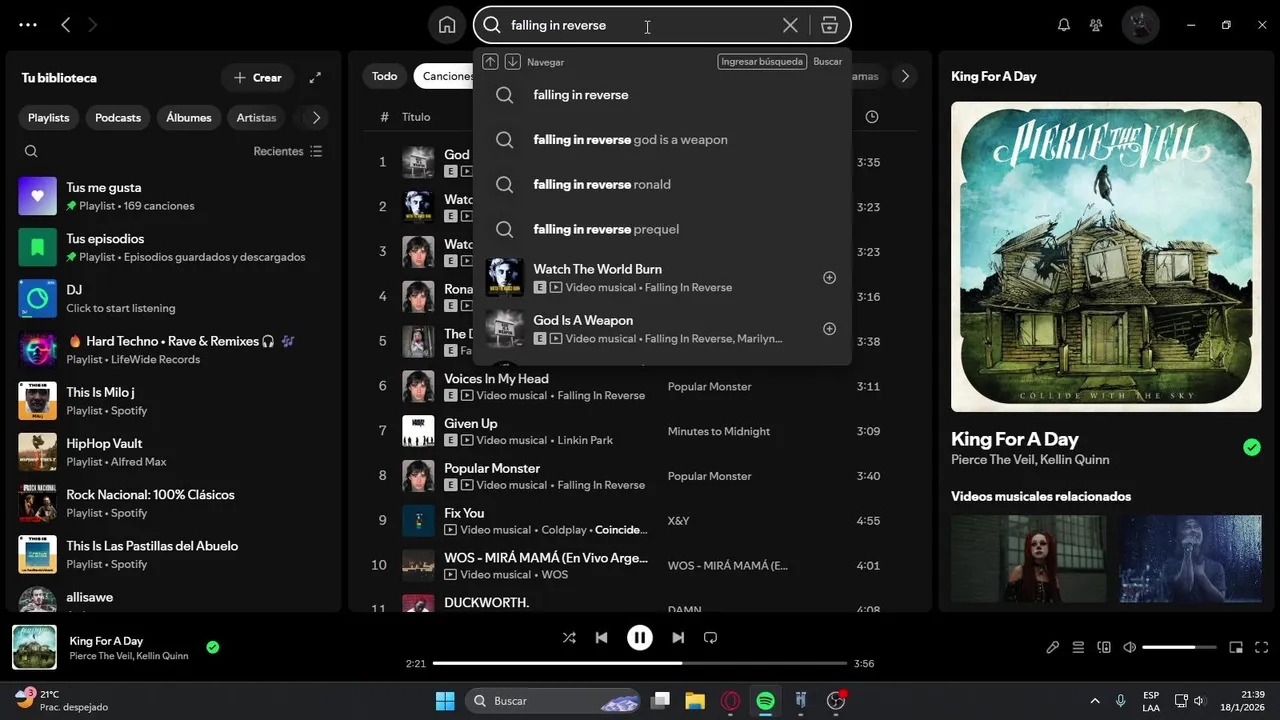The image size is (1280, 720).
Task: Open File Explorer in the taskbar
Action: [695, 701]
